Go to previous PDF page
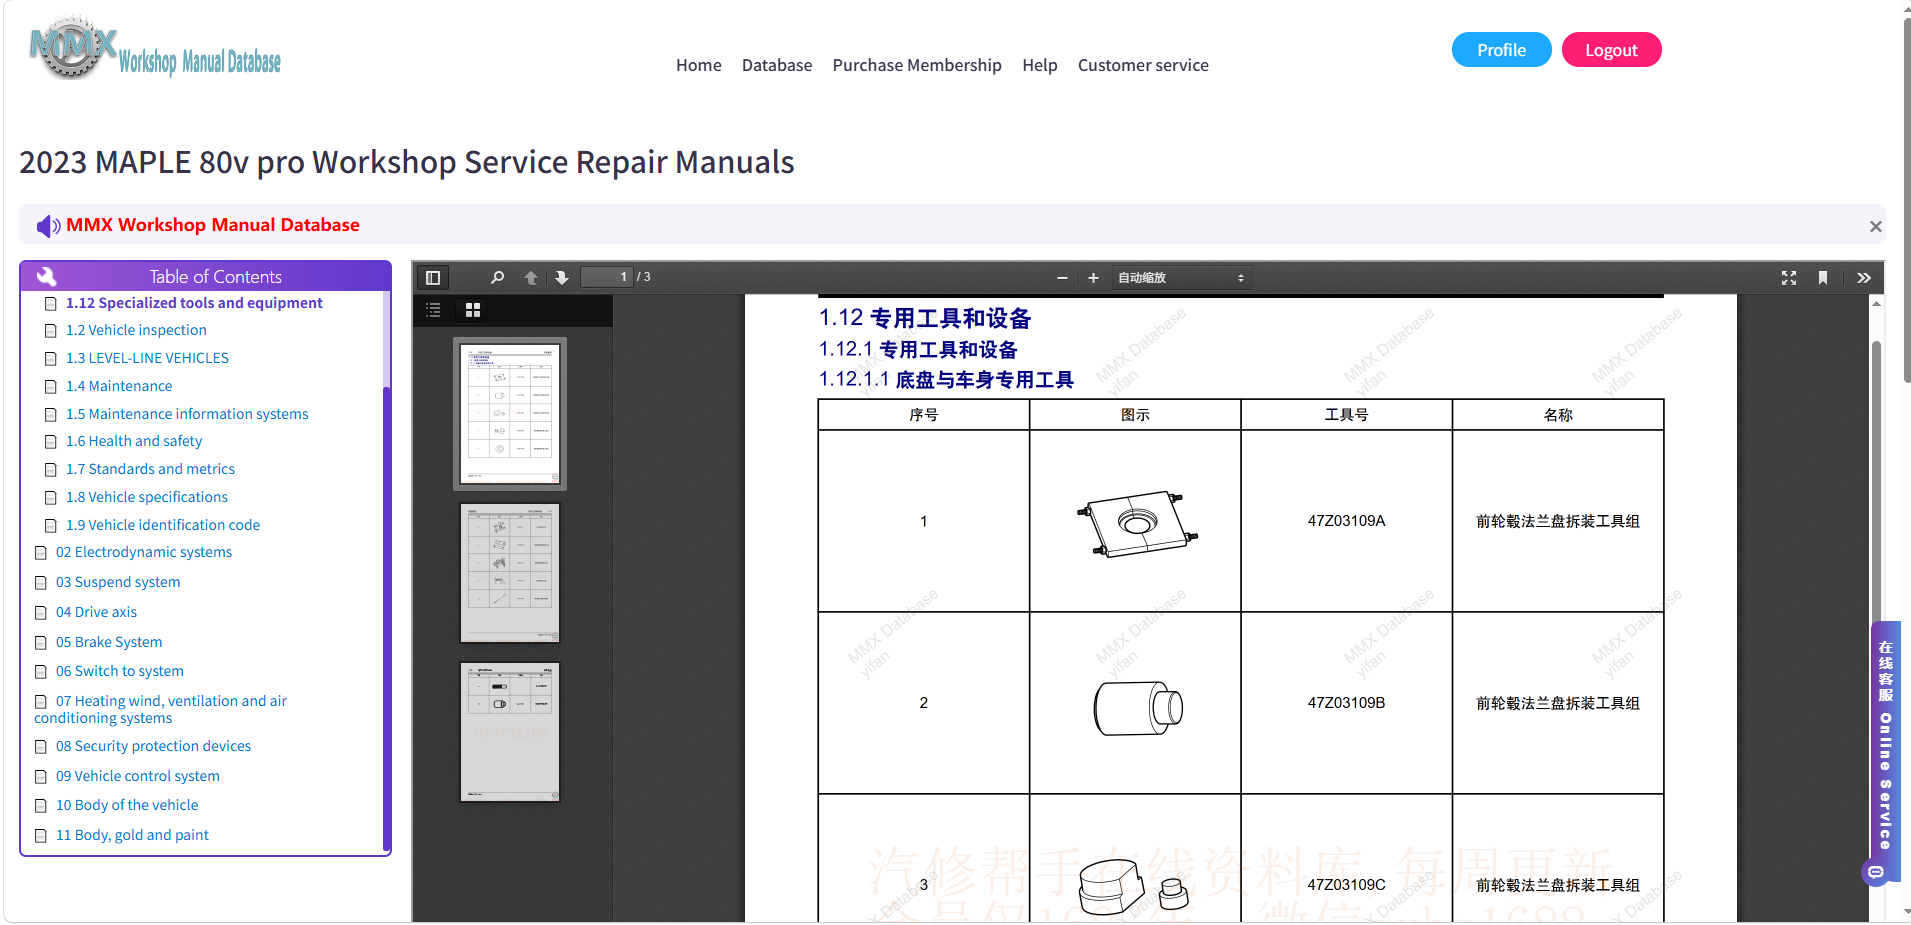Image resolution: width=1911 pixels, height=925 pixels. (531, 278)
